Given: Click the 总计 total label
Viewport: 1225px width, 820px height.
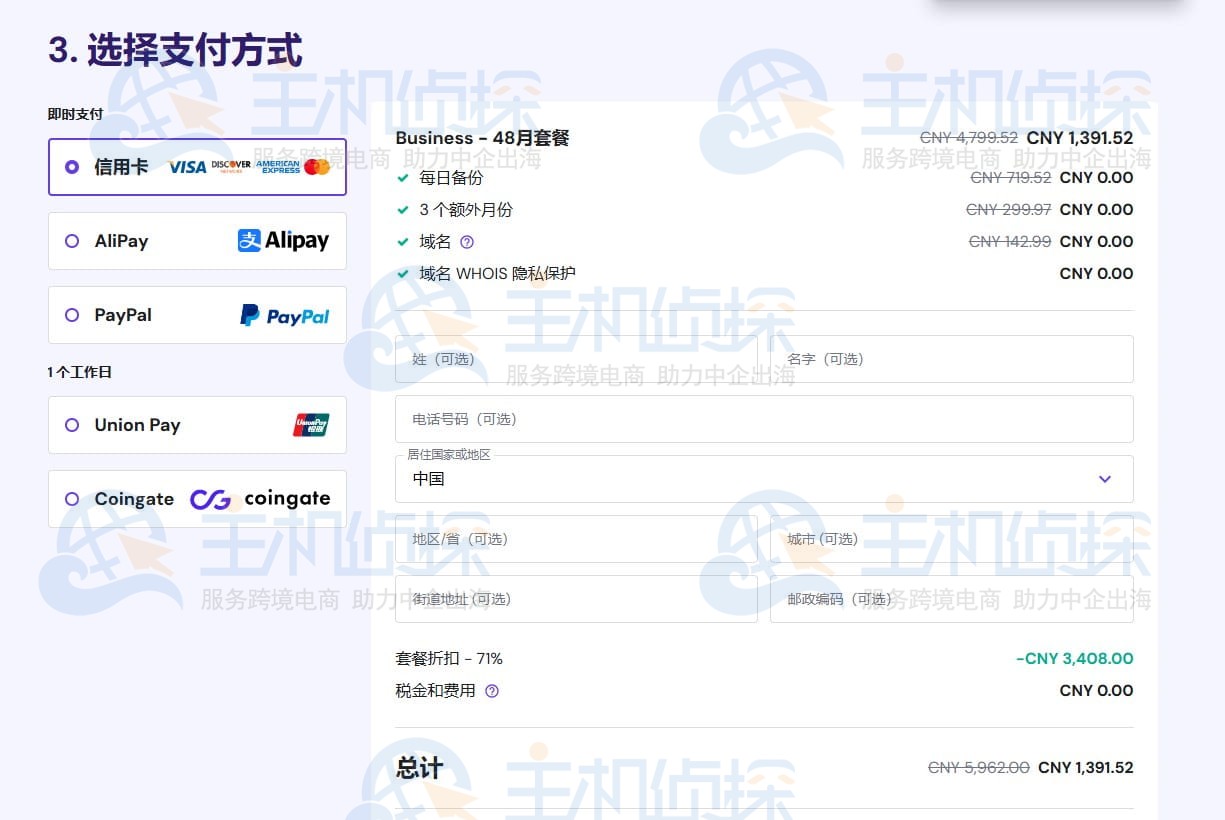Looking at the screenshot, I should pyautogui.click(x=419, y=768).
